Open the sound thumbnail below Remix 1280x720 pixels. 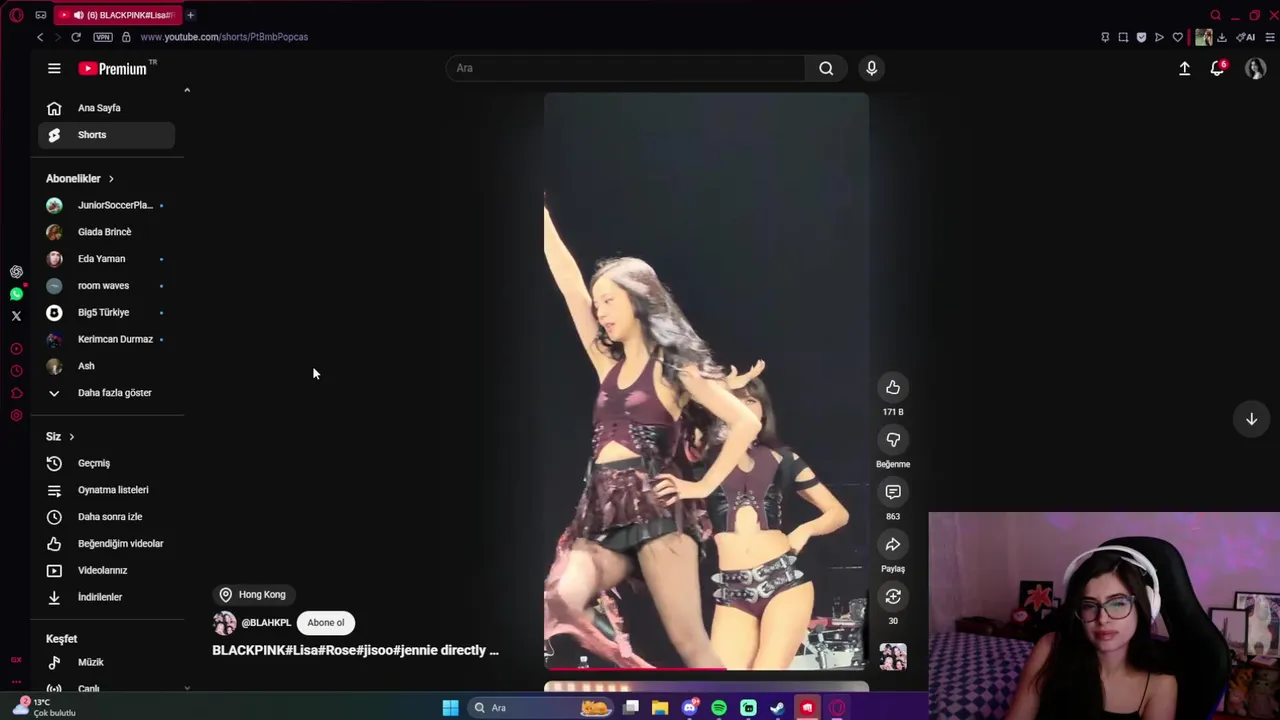893,656
